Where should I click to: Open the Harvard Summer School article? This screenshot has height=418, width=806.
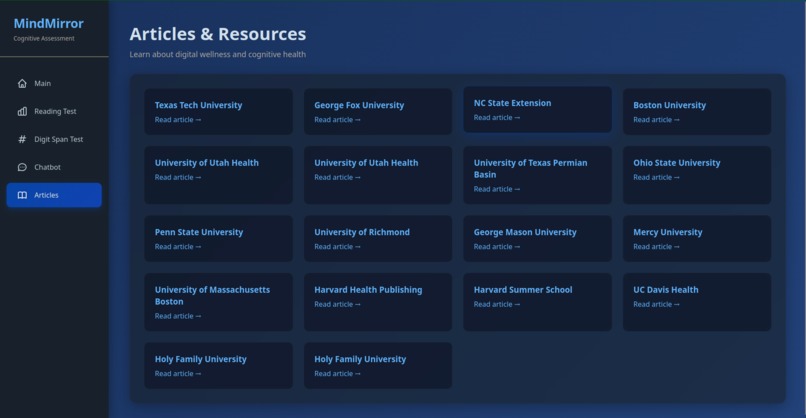[538, 302]
